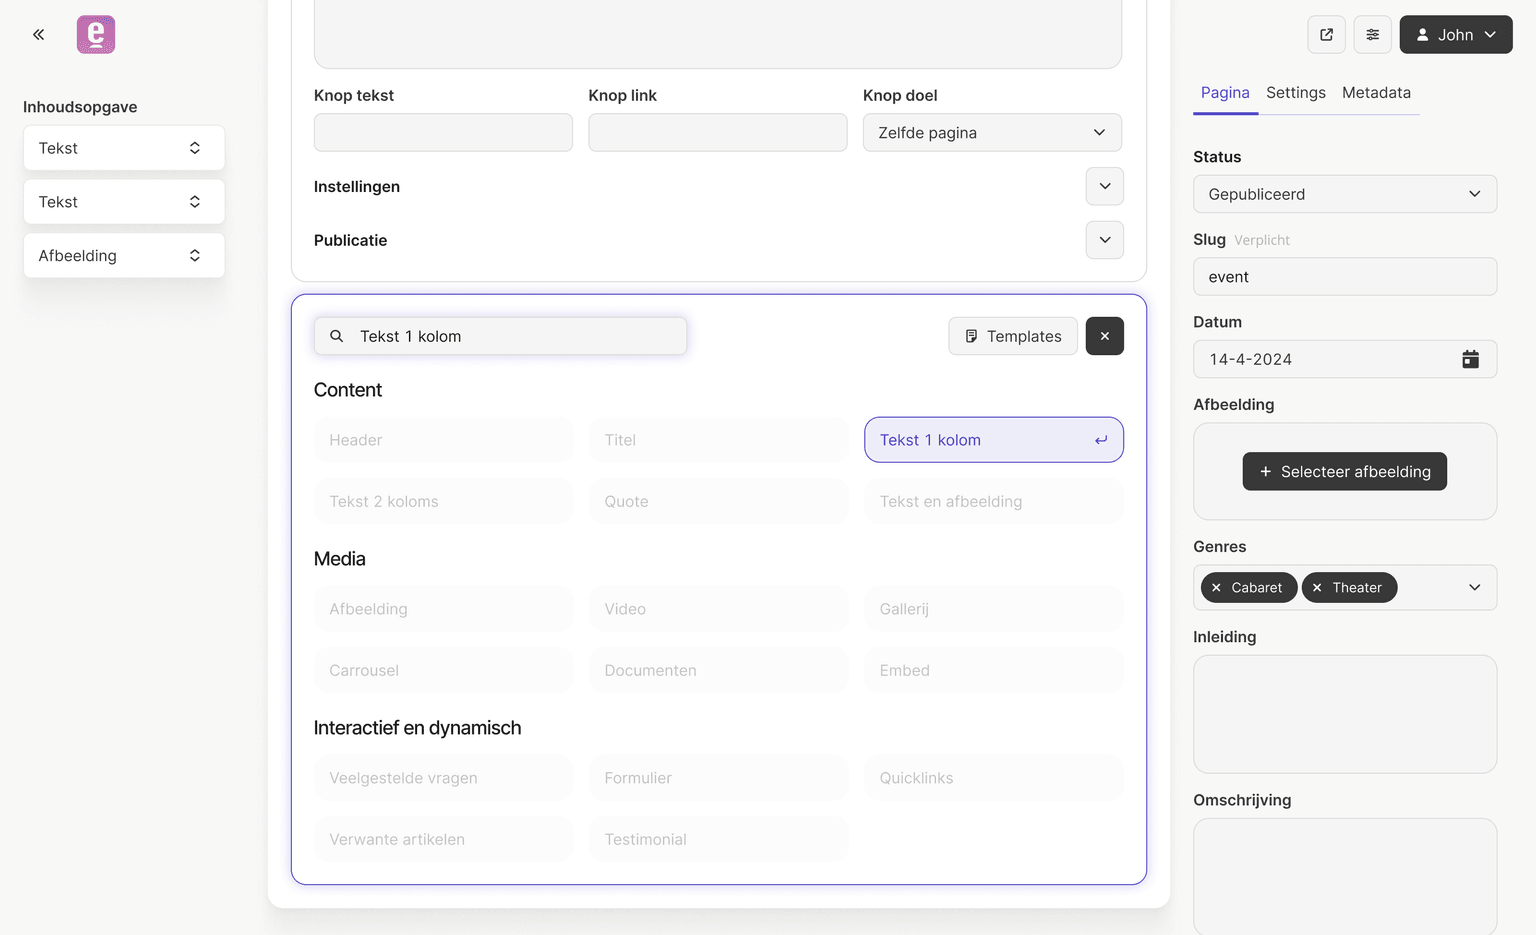Collapse the sidebar with double-chevron icon
Image resolution: width=1536 pixels, height=935 pixels.
[x=38, y=35]
